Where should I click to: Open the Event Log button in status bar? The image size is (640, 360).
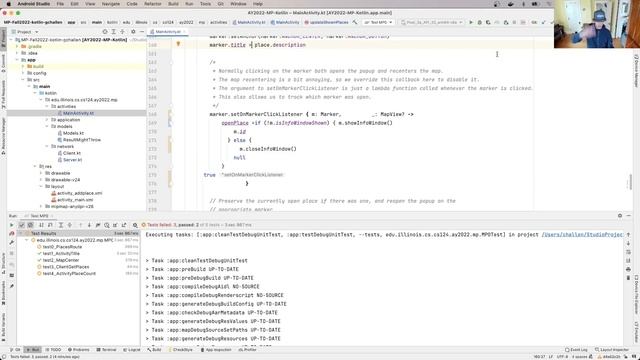point(576,350)
